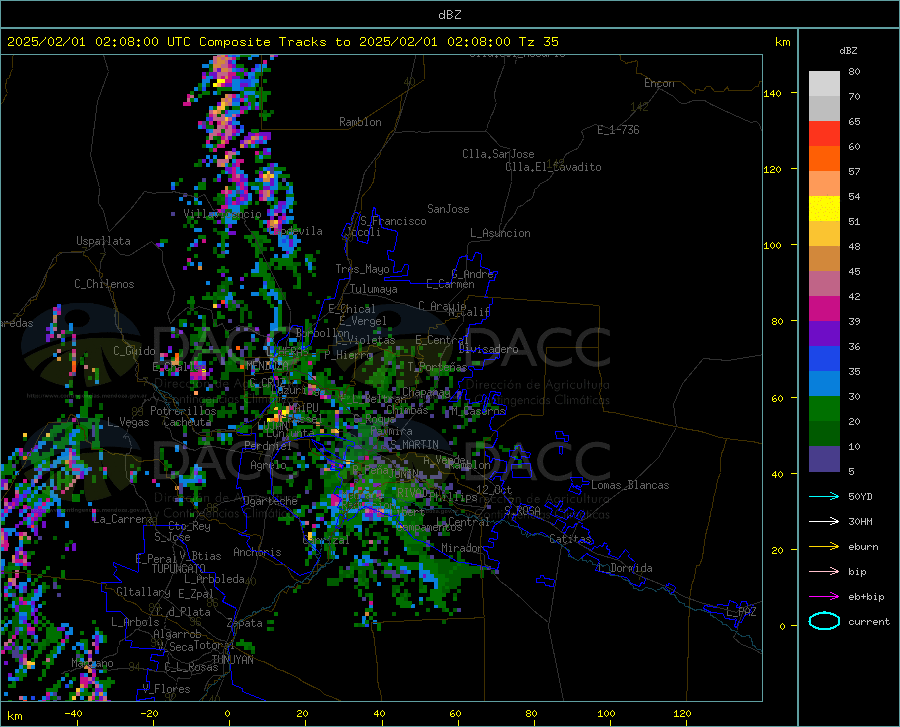Choose the gold 48–51 dBZ swatch
The height and width of the screenshot is (727, 900).
pyautogui.click(x=824, y=234)
